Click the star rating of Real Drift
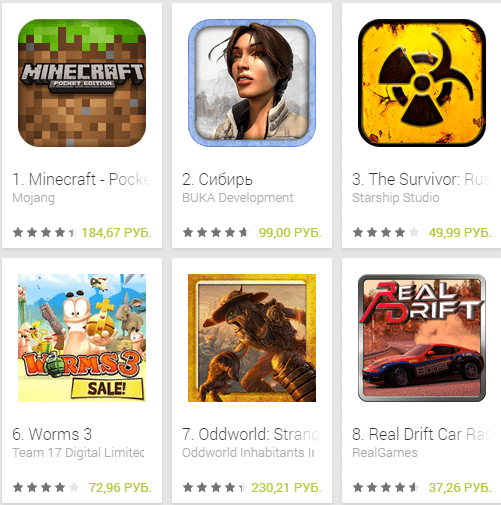The image size is (501, 505). pyautogui.click(x=386, y=488)
